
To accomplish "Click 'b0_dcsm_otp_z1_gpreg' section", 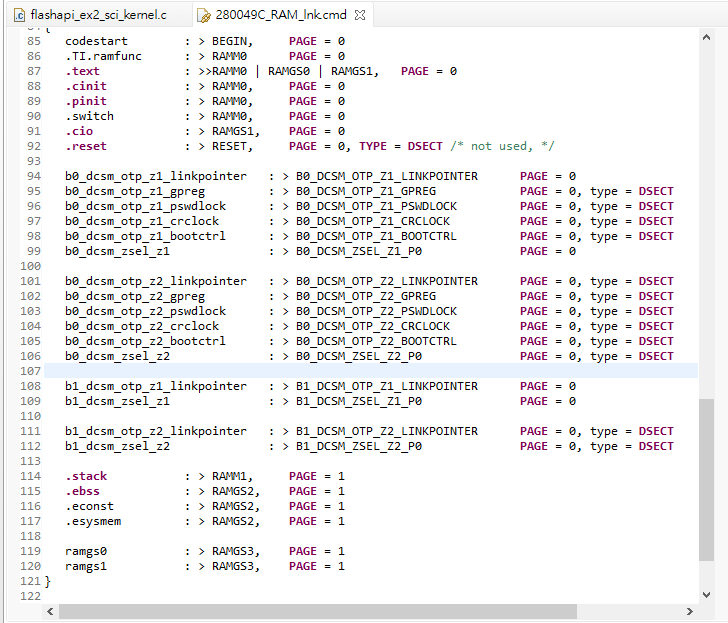I will point(135,191).
